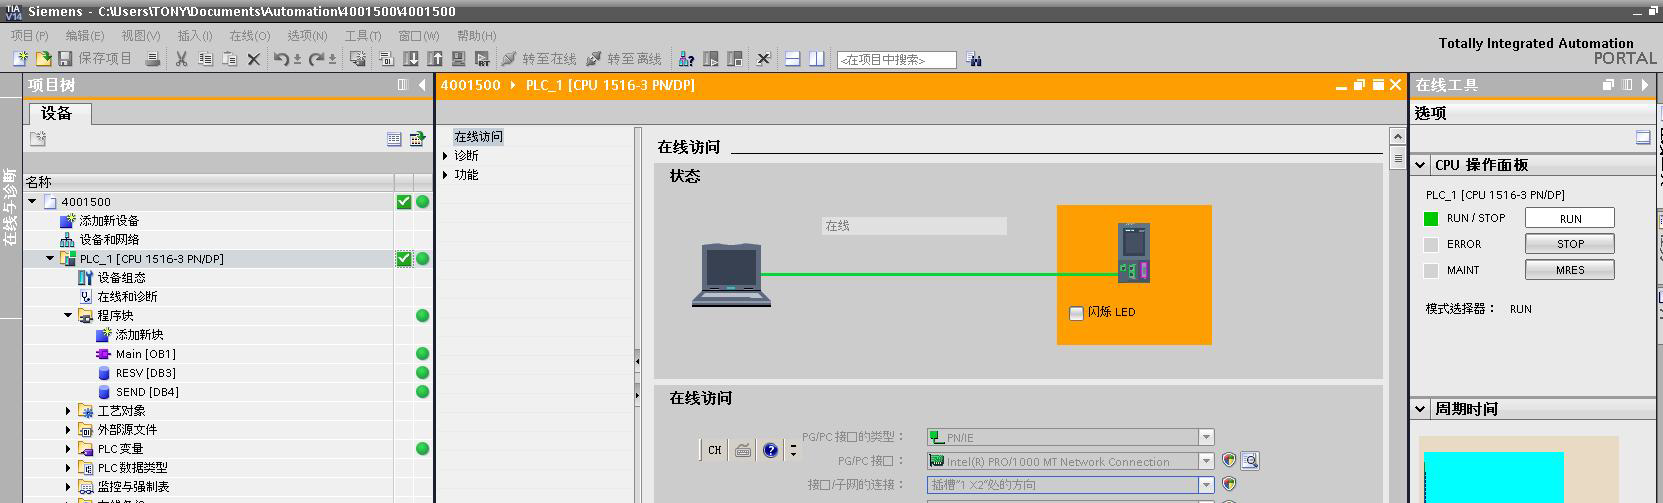Click the shield icon next to PG/PC interface

click(1229, 460)
